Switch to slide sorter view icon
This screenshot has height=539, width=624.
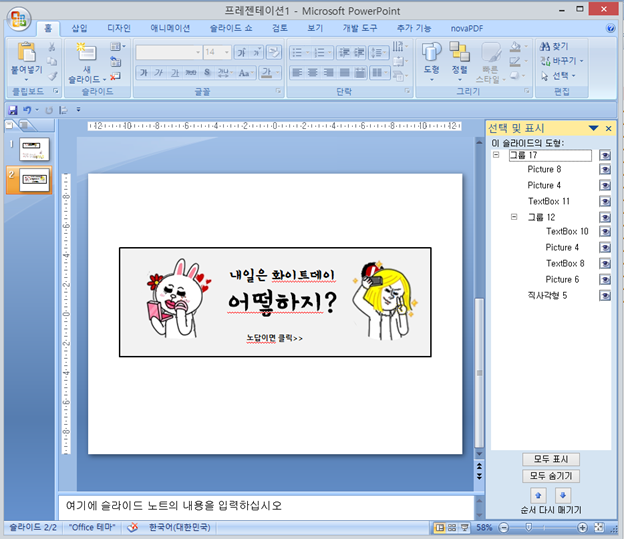452,528
